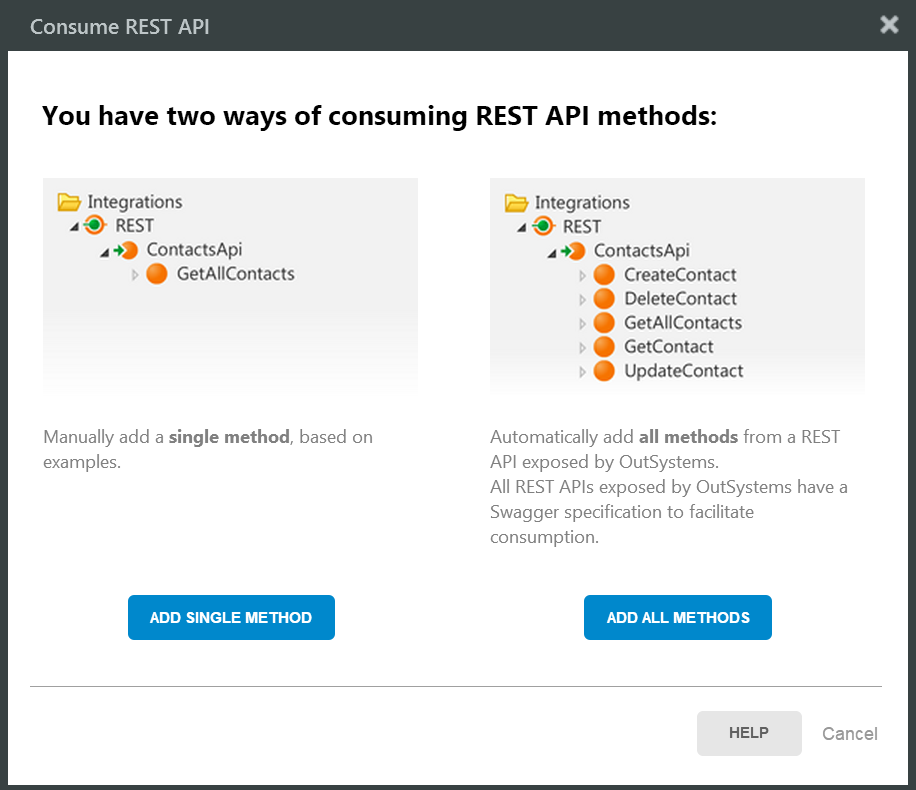Expand the GetAllContacts node in left tree
The width and height of the screenshot is (916, 790).
pyautogui.click(x=136, y=275)
